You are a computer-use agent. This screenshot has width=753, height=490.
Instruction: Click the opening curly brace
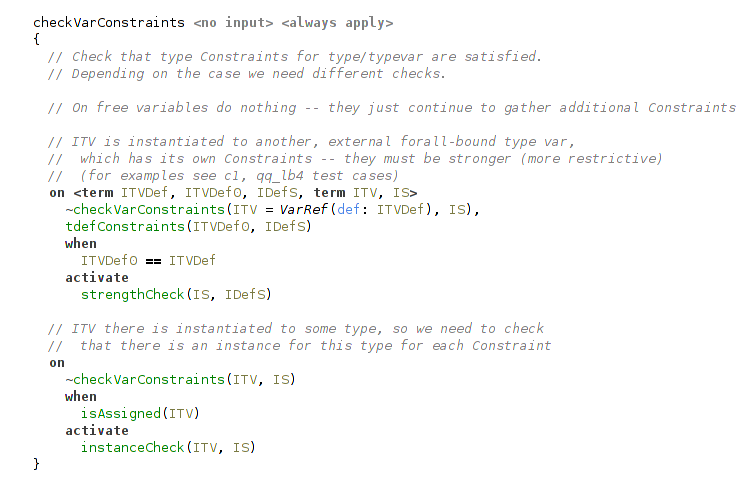[x=36, y=39]
